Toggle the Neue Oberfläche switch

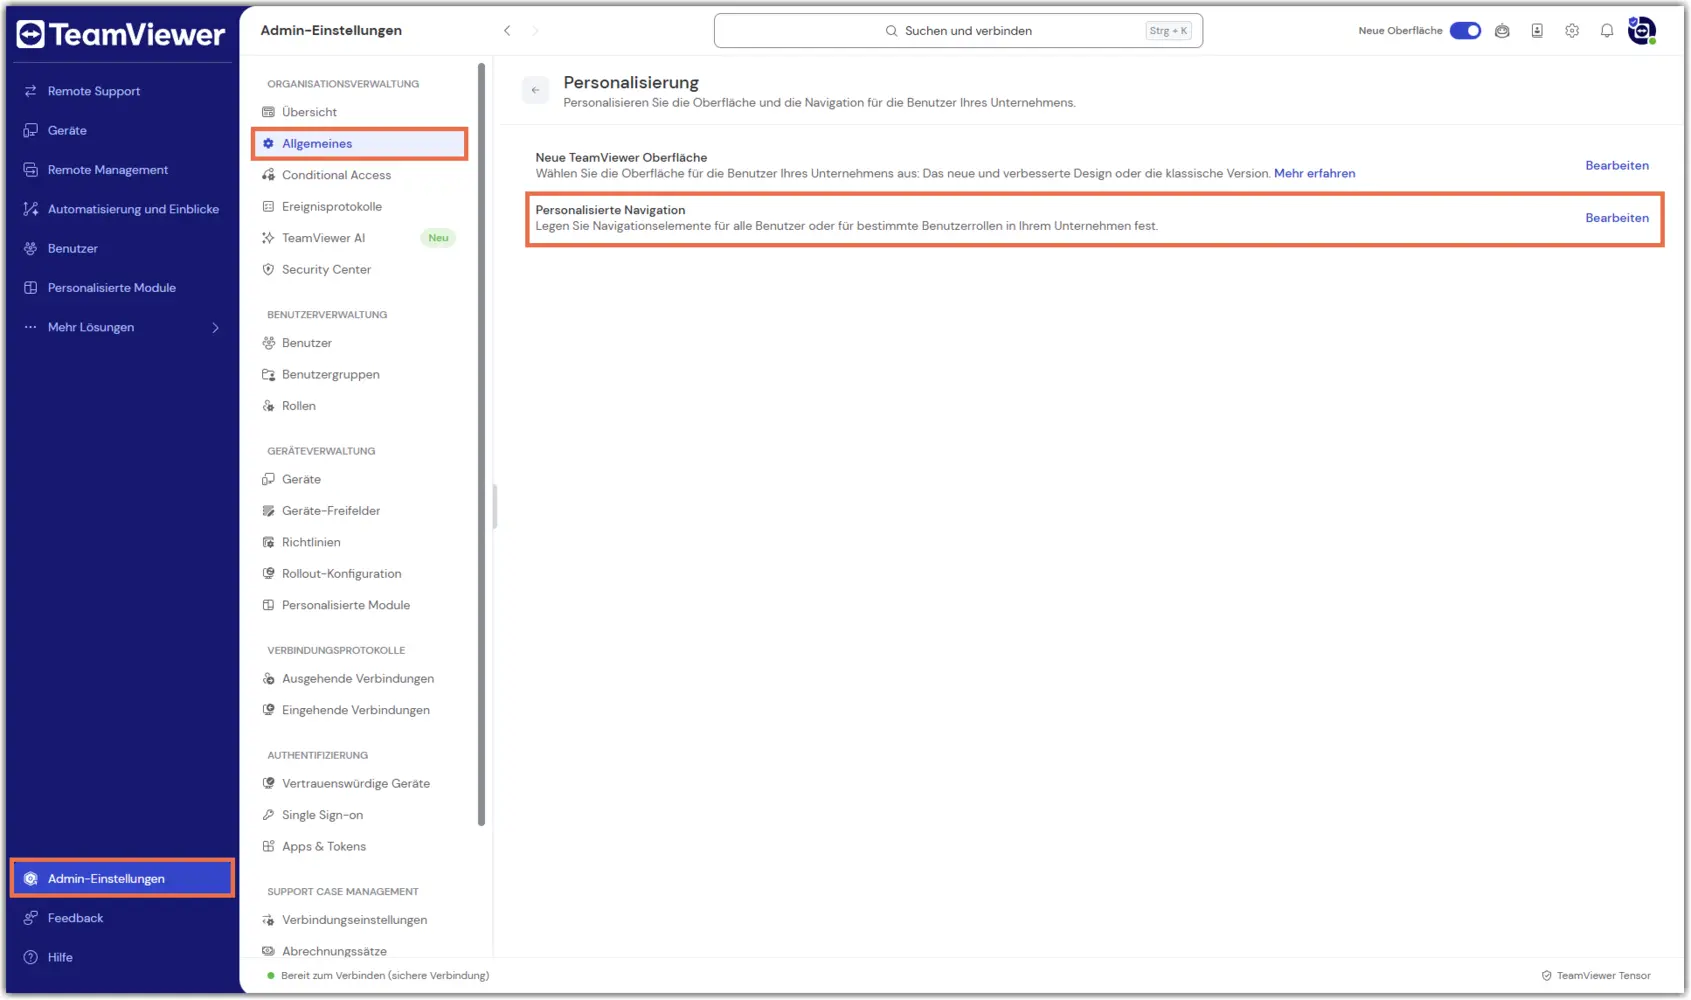1465,31
